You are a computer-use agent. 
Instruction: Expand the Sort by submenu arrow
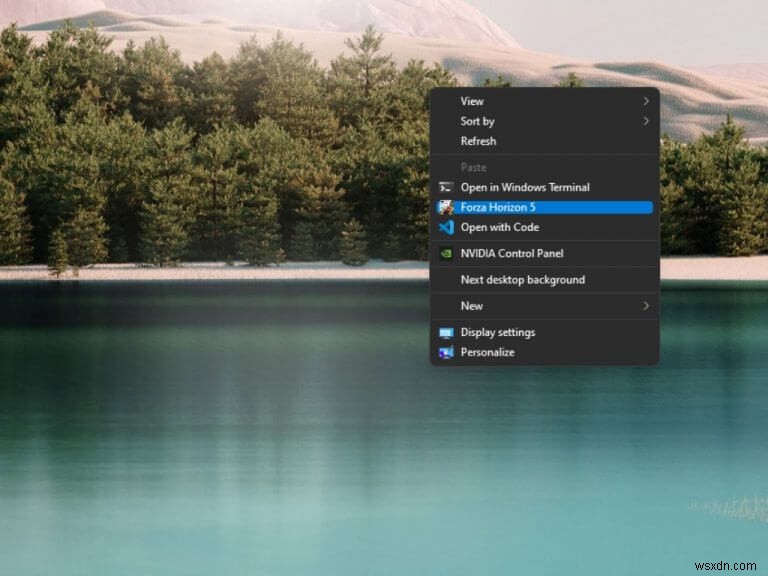click(646, 121)
